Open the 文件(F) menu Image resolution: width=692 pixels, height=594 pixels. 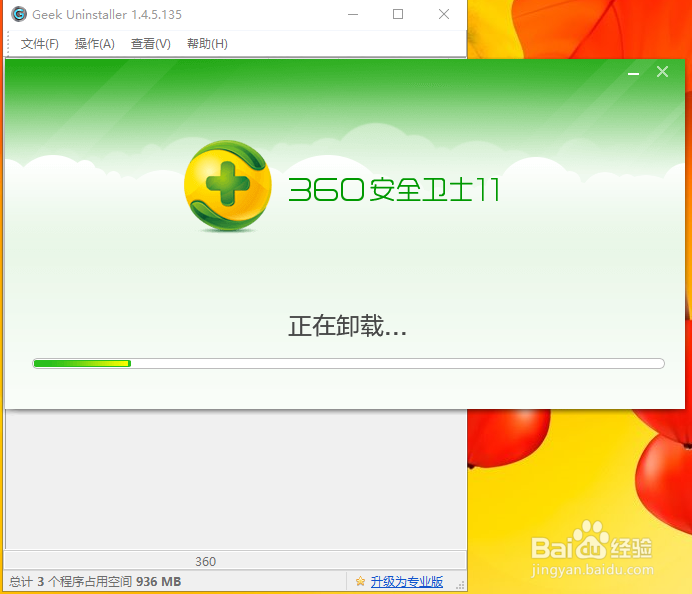(40, 44)
